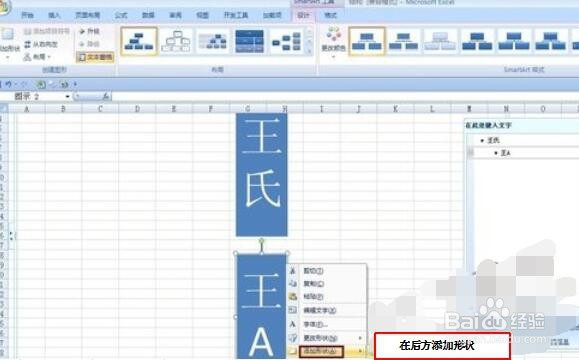This screenshot has height=360, width=579.
Task: Open the 加载项 ribbon tab
Action: pos(272,15)
